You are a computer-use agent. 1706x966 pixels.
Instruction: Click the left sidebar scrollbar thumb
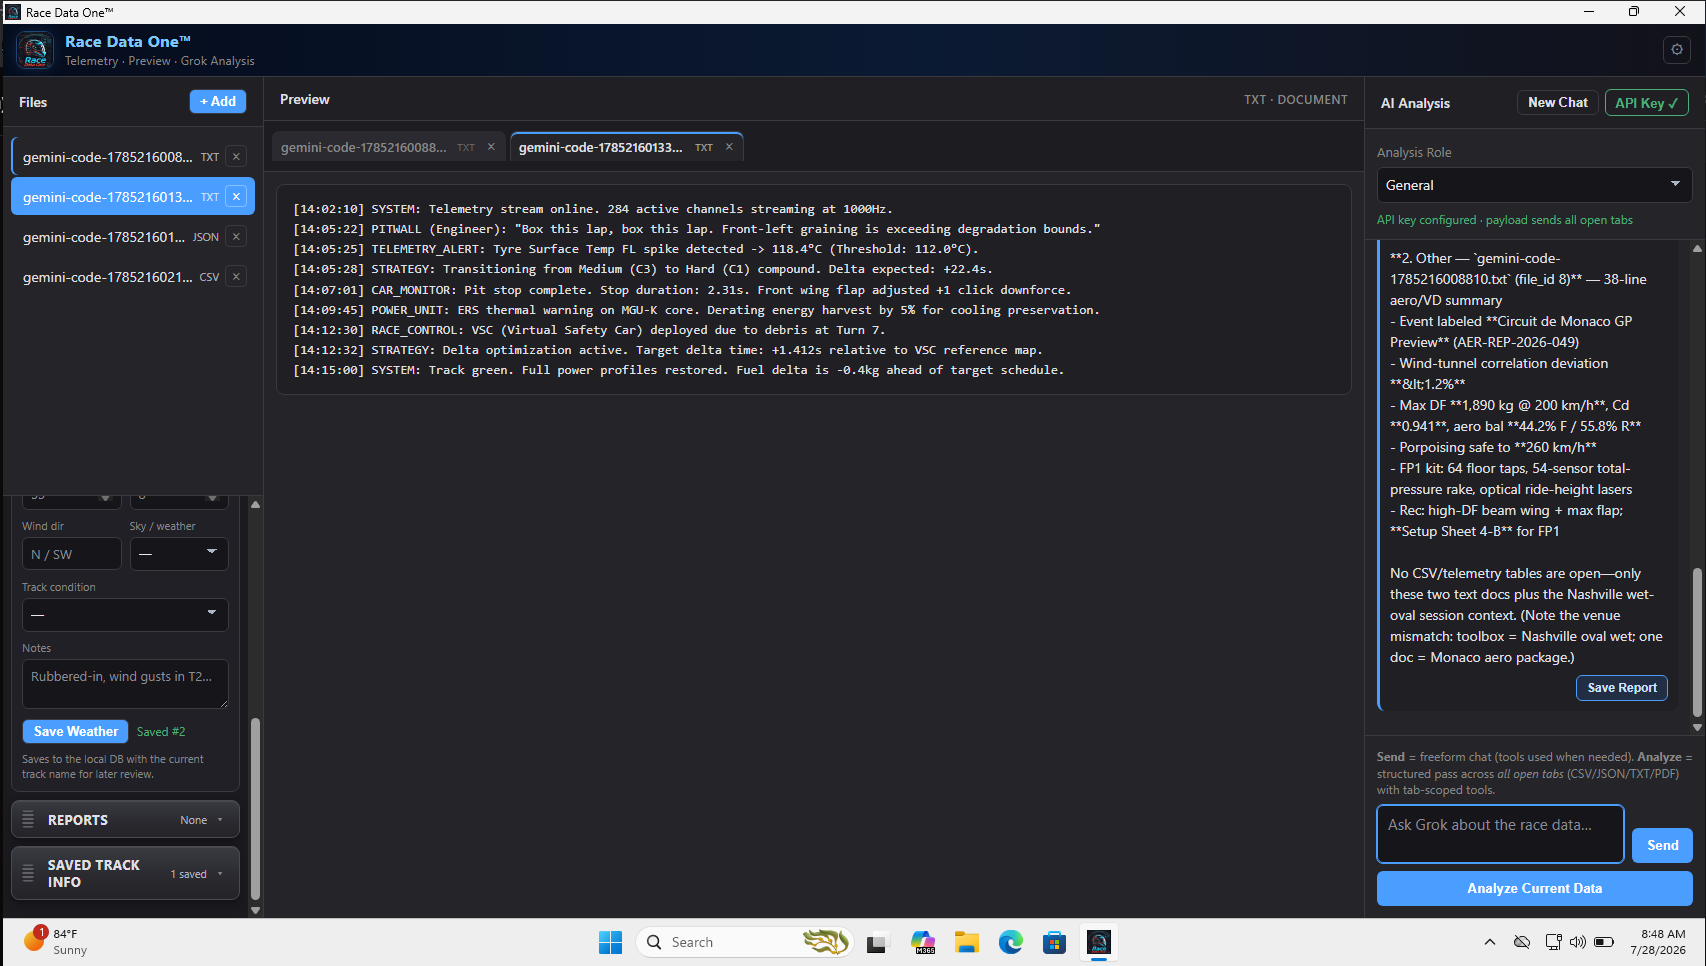click(x=255, y=808)
